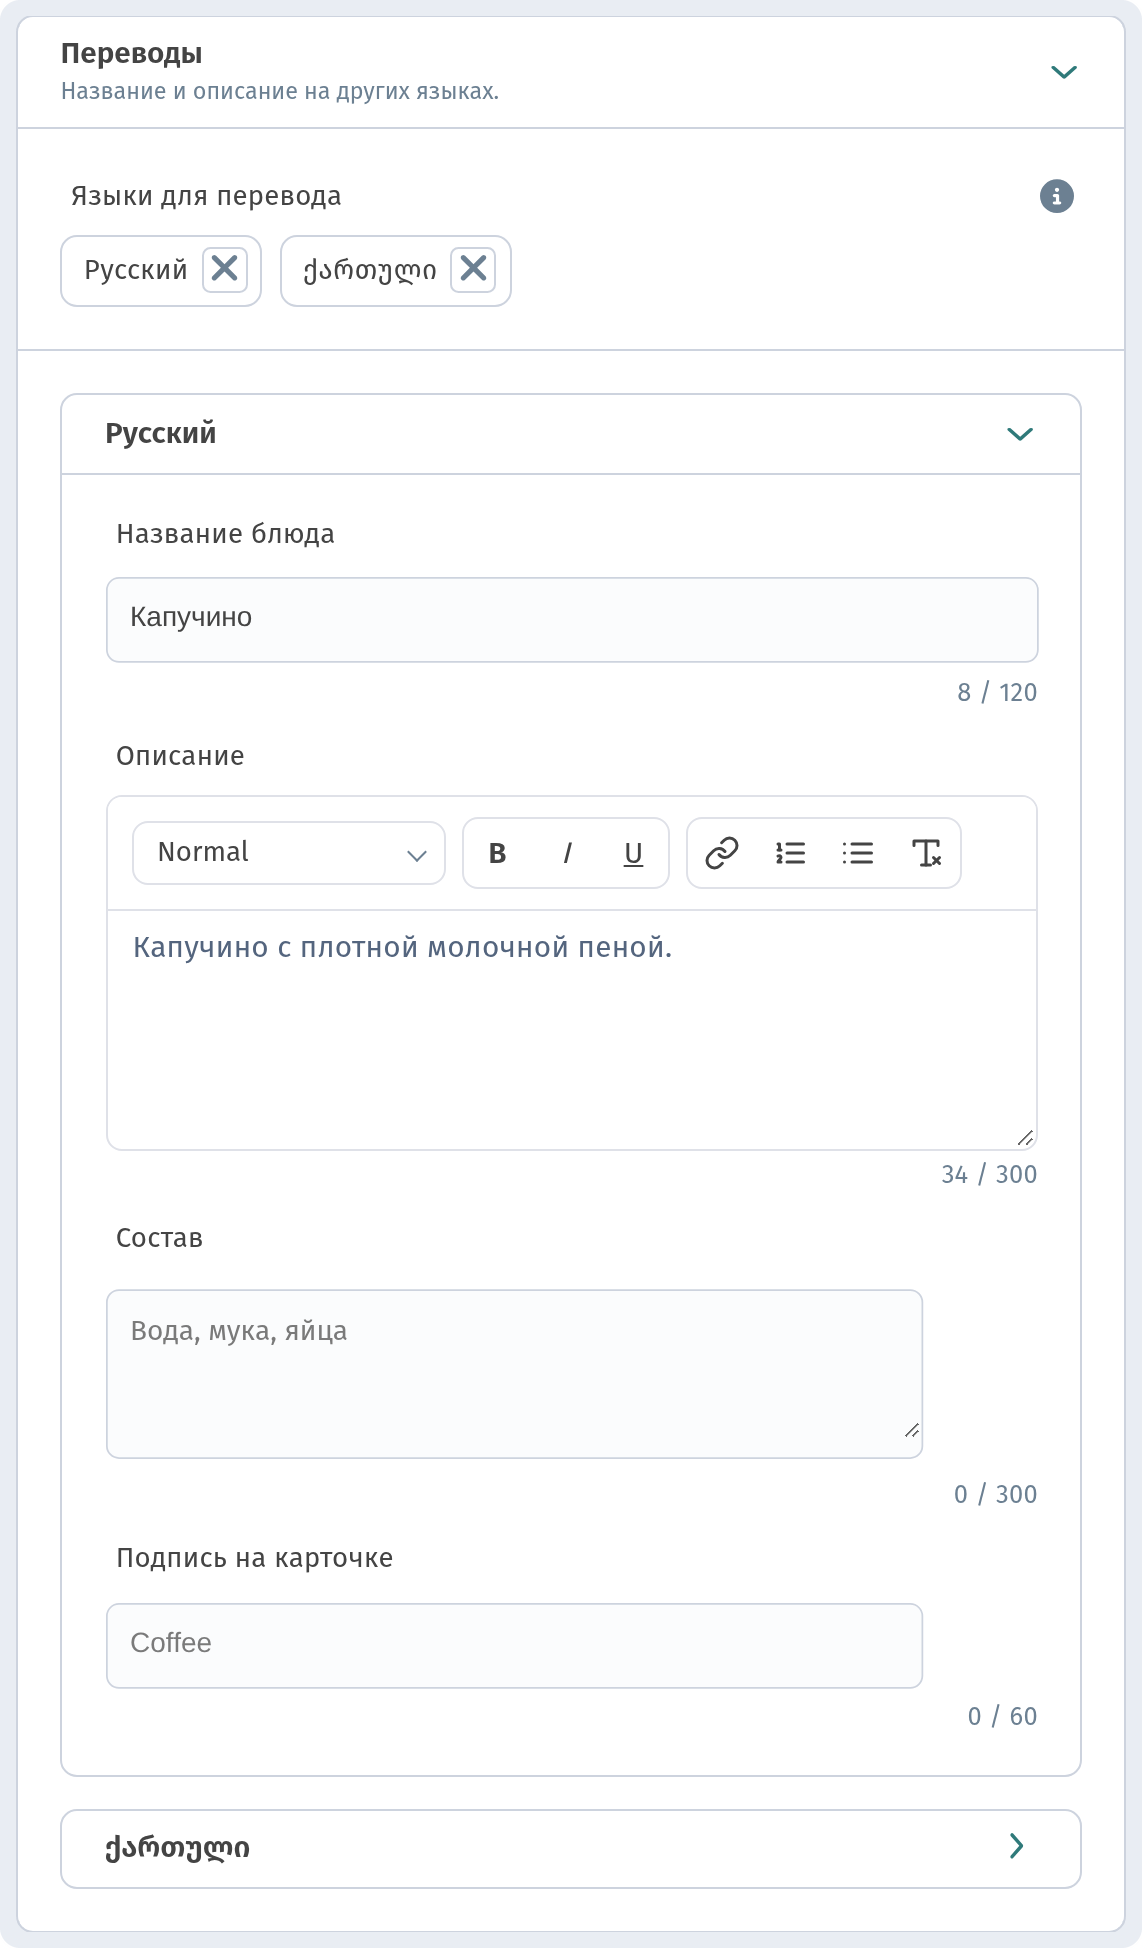Show info about translation languages
The height and width of the screenshot is (1948, 1142).
pos(1057,196)
